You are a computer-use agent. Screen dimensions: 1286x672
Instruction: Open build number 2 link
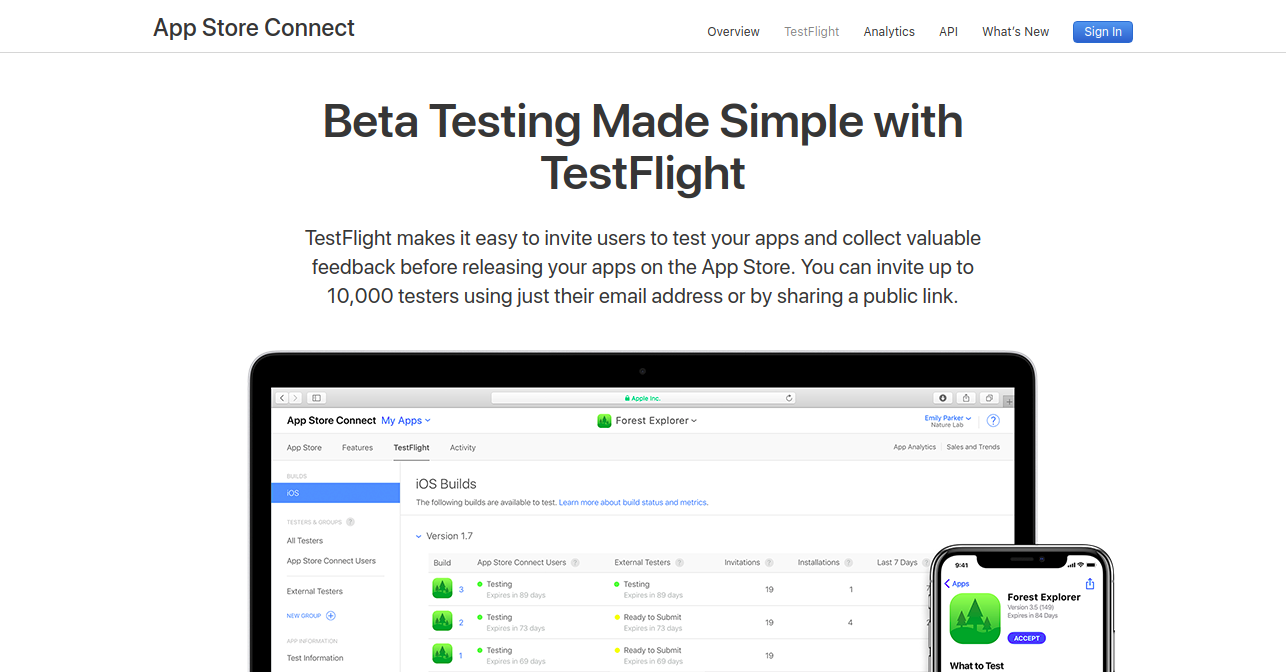[x=461, y=622]
